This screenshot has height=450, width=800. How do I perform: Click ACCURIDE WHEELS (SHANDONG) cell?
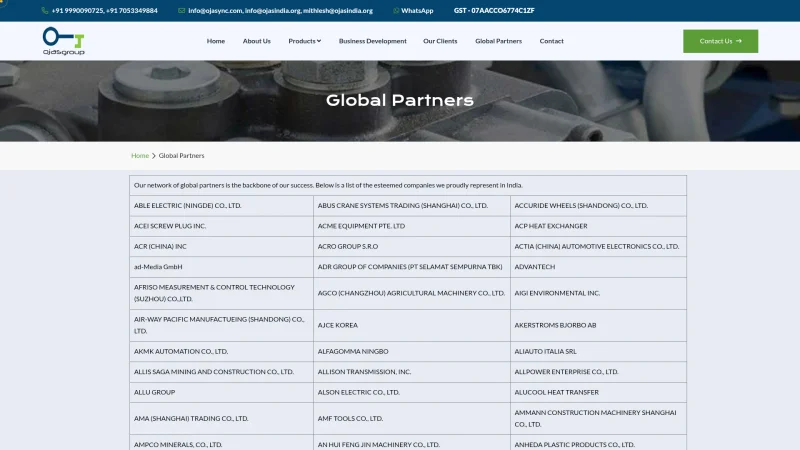click(598, 206)
